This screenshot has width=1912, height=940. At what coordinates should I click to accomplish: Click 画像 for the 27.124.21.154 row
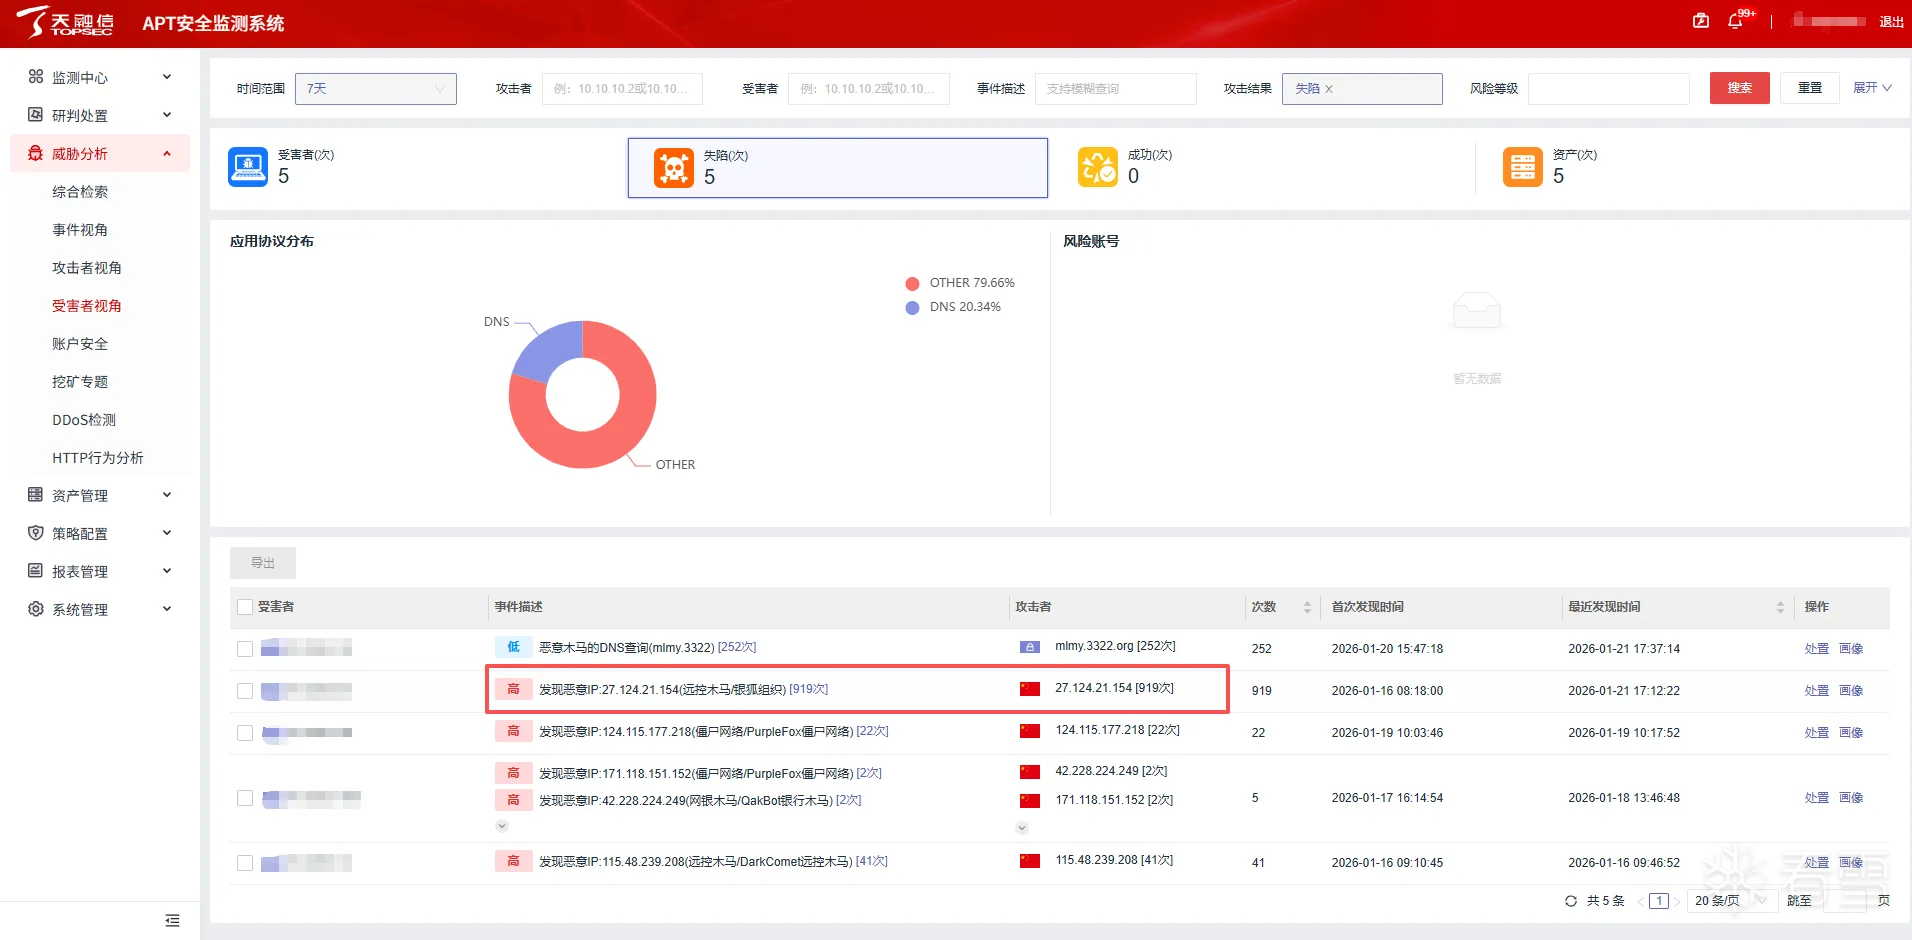tap(1851, 691)
